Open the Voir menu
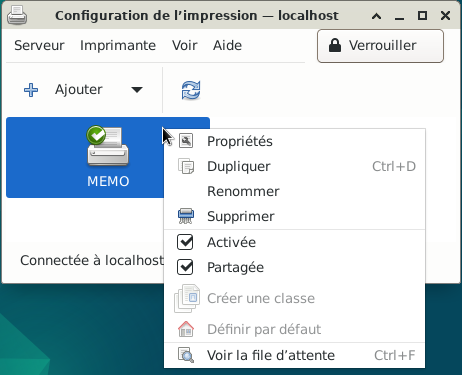Screen dimensions: 462x375 [x=185, y=45]
